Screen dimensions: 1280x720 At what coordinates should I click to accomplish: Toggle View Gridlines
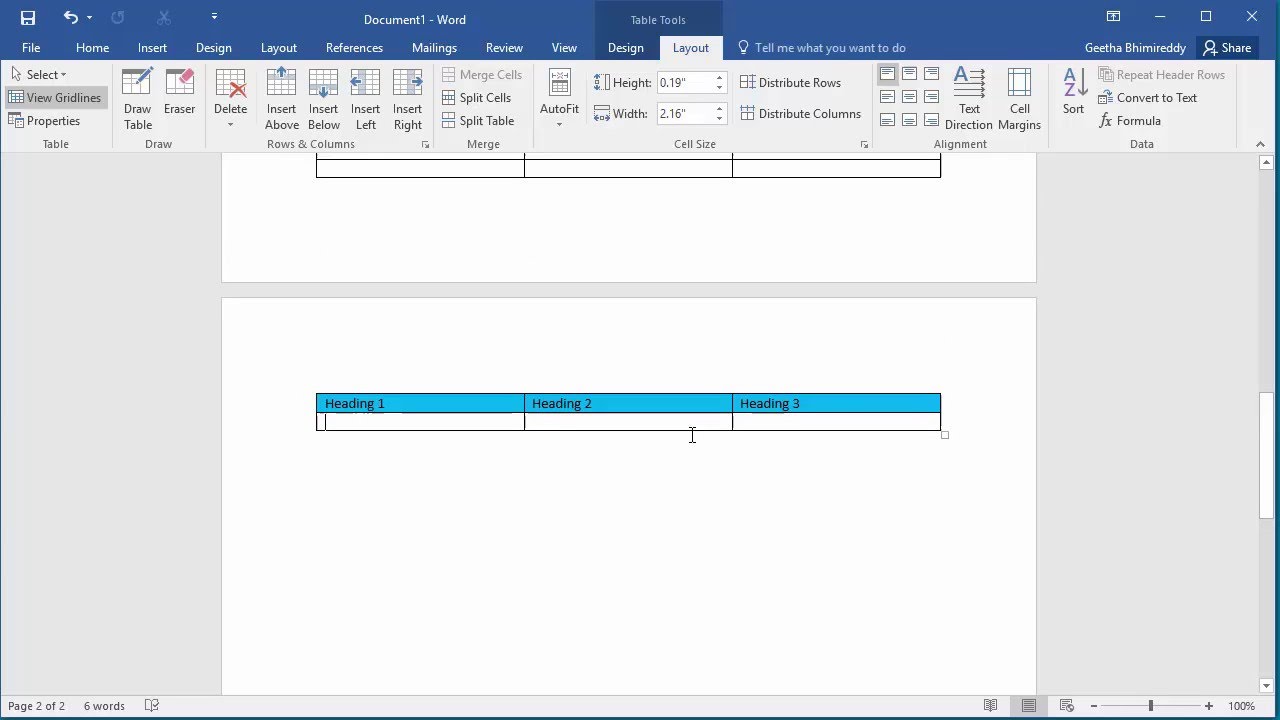55,98
